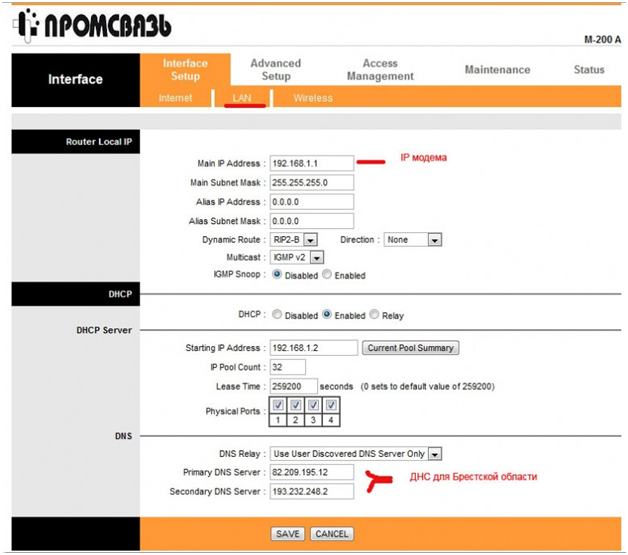This screenshot has height=555, width=628.
Task: Select the Internet submenu item
Action: pos(176,98)
